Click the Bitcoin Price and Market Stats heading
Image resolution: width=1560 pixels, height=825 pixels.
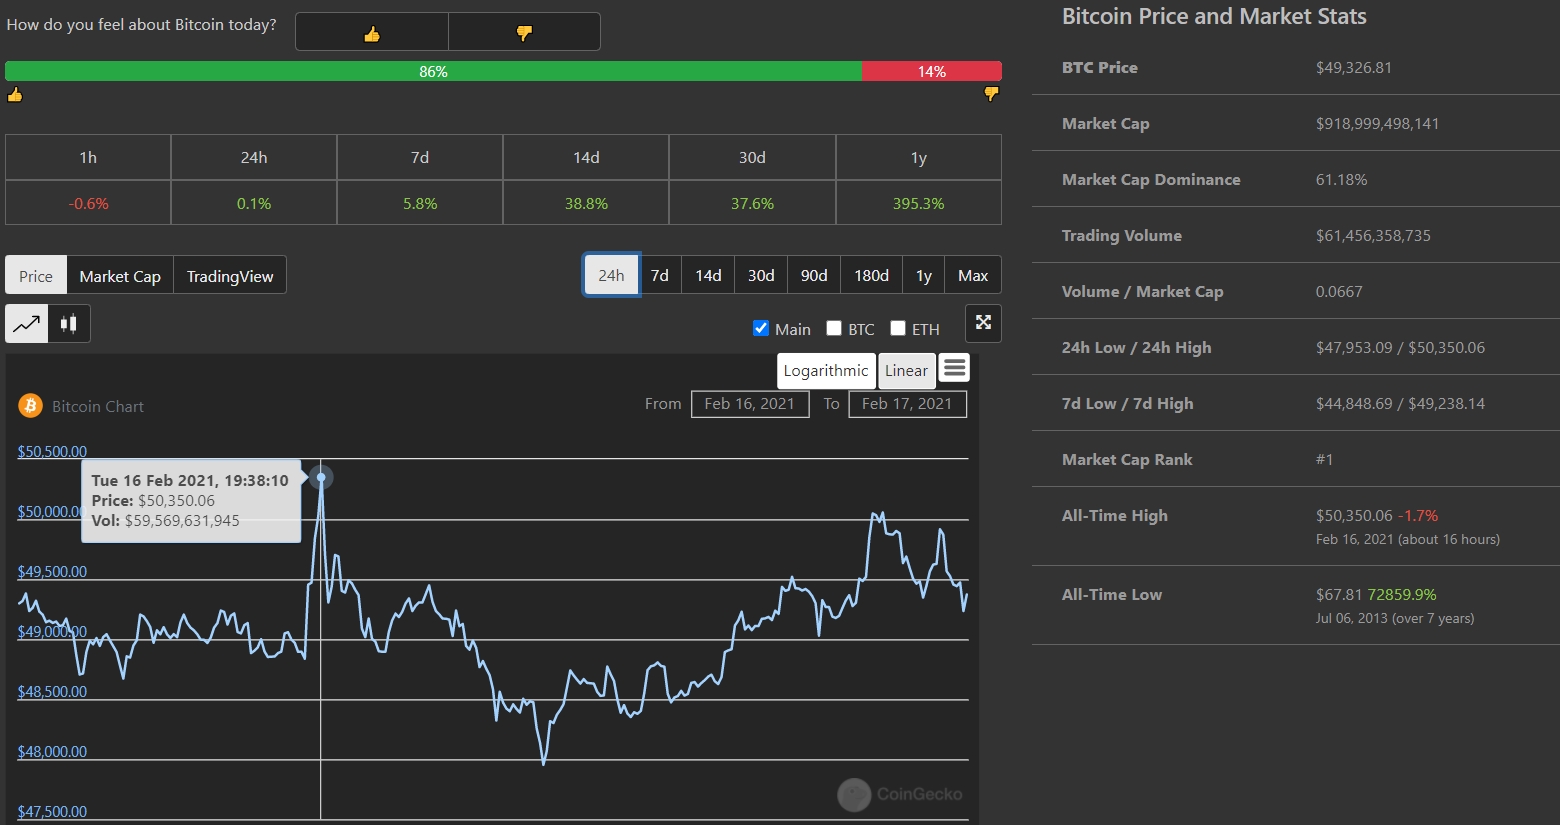pos(1214,16)
